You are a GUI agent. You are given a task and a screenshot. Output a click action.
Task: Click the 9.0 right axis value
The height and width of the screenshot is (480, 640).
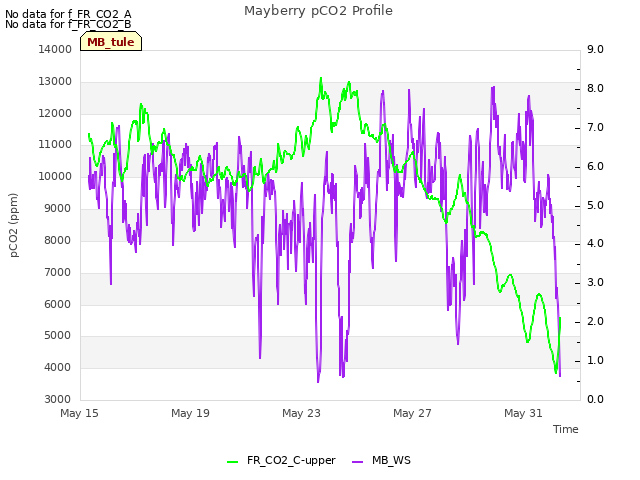point(595,49)
